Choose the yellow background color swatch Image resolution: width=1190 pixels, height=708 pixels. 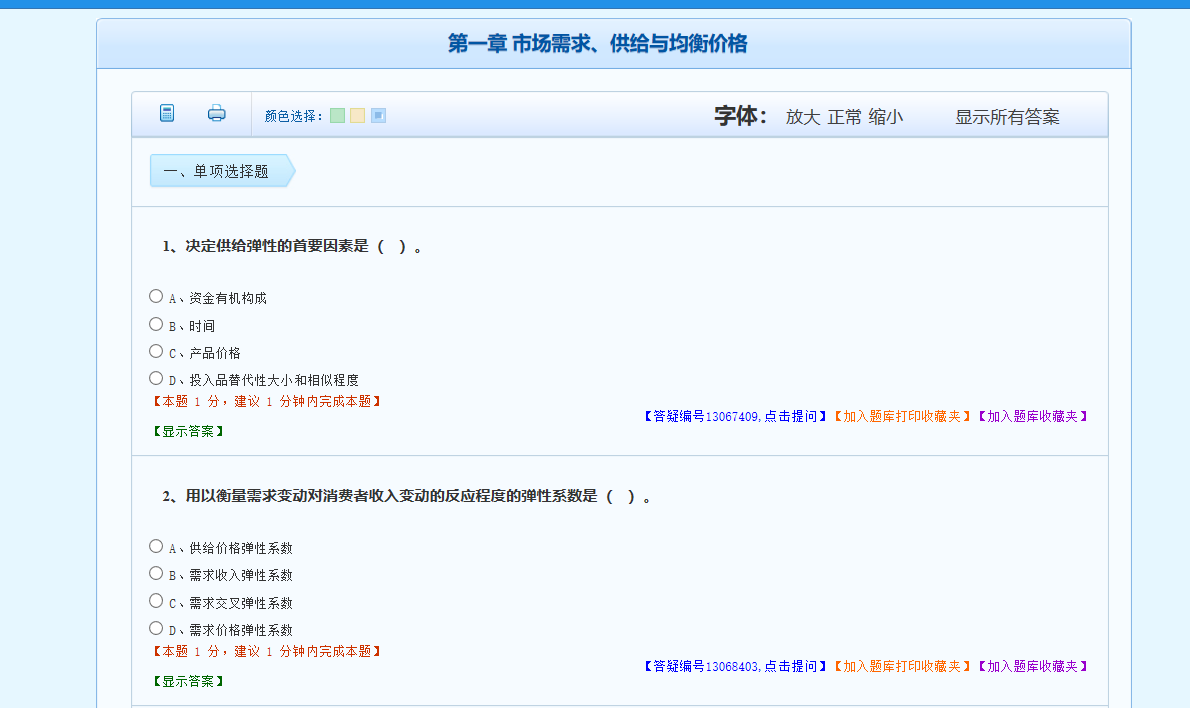[357, 116]
